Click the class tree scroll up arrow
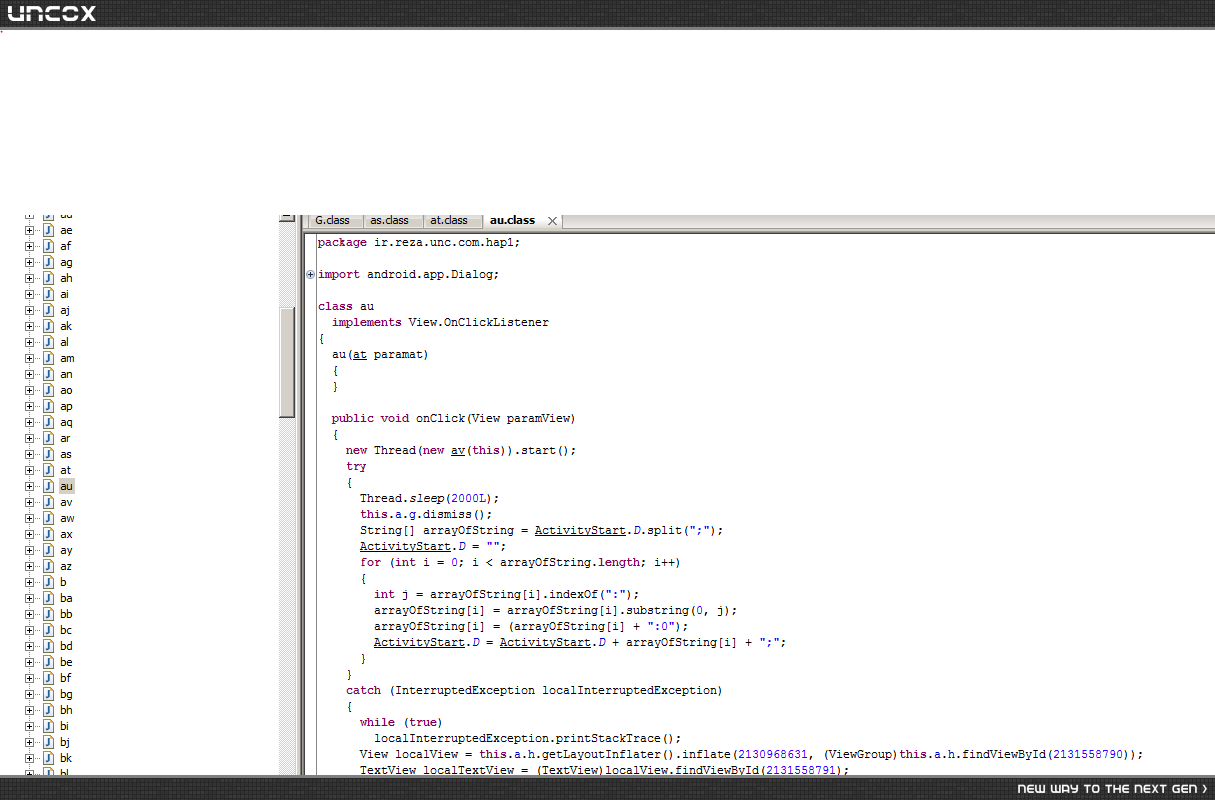1215x800 pixels. 287,217
